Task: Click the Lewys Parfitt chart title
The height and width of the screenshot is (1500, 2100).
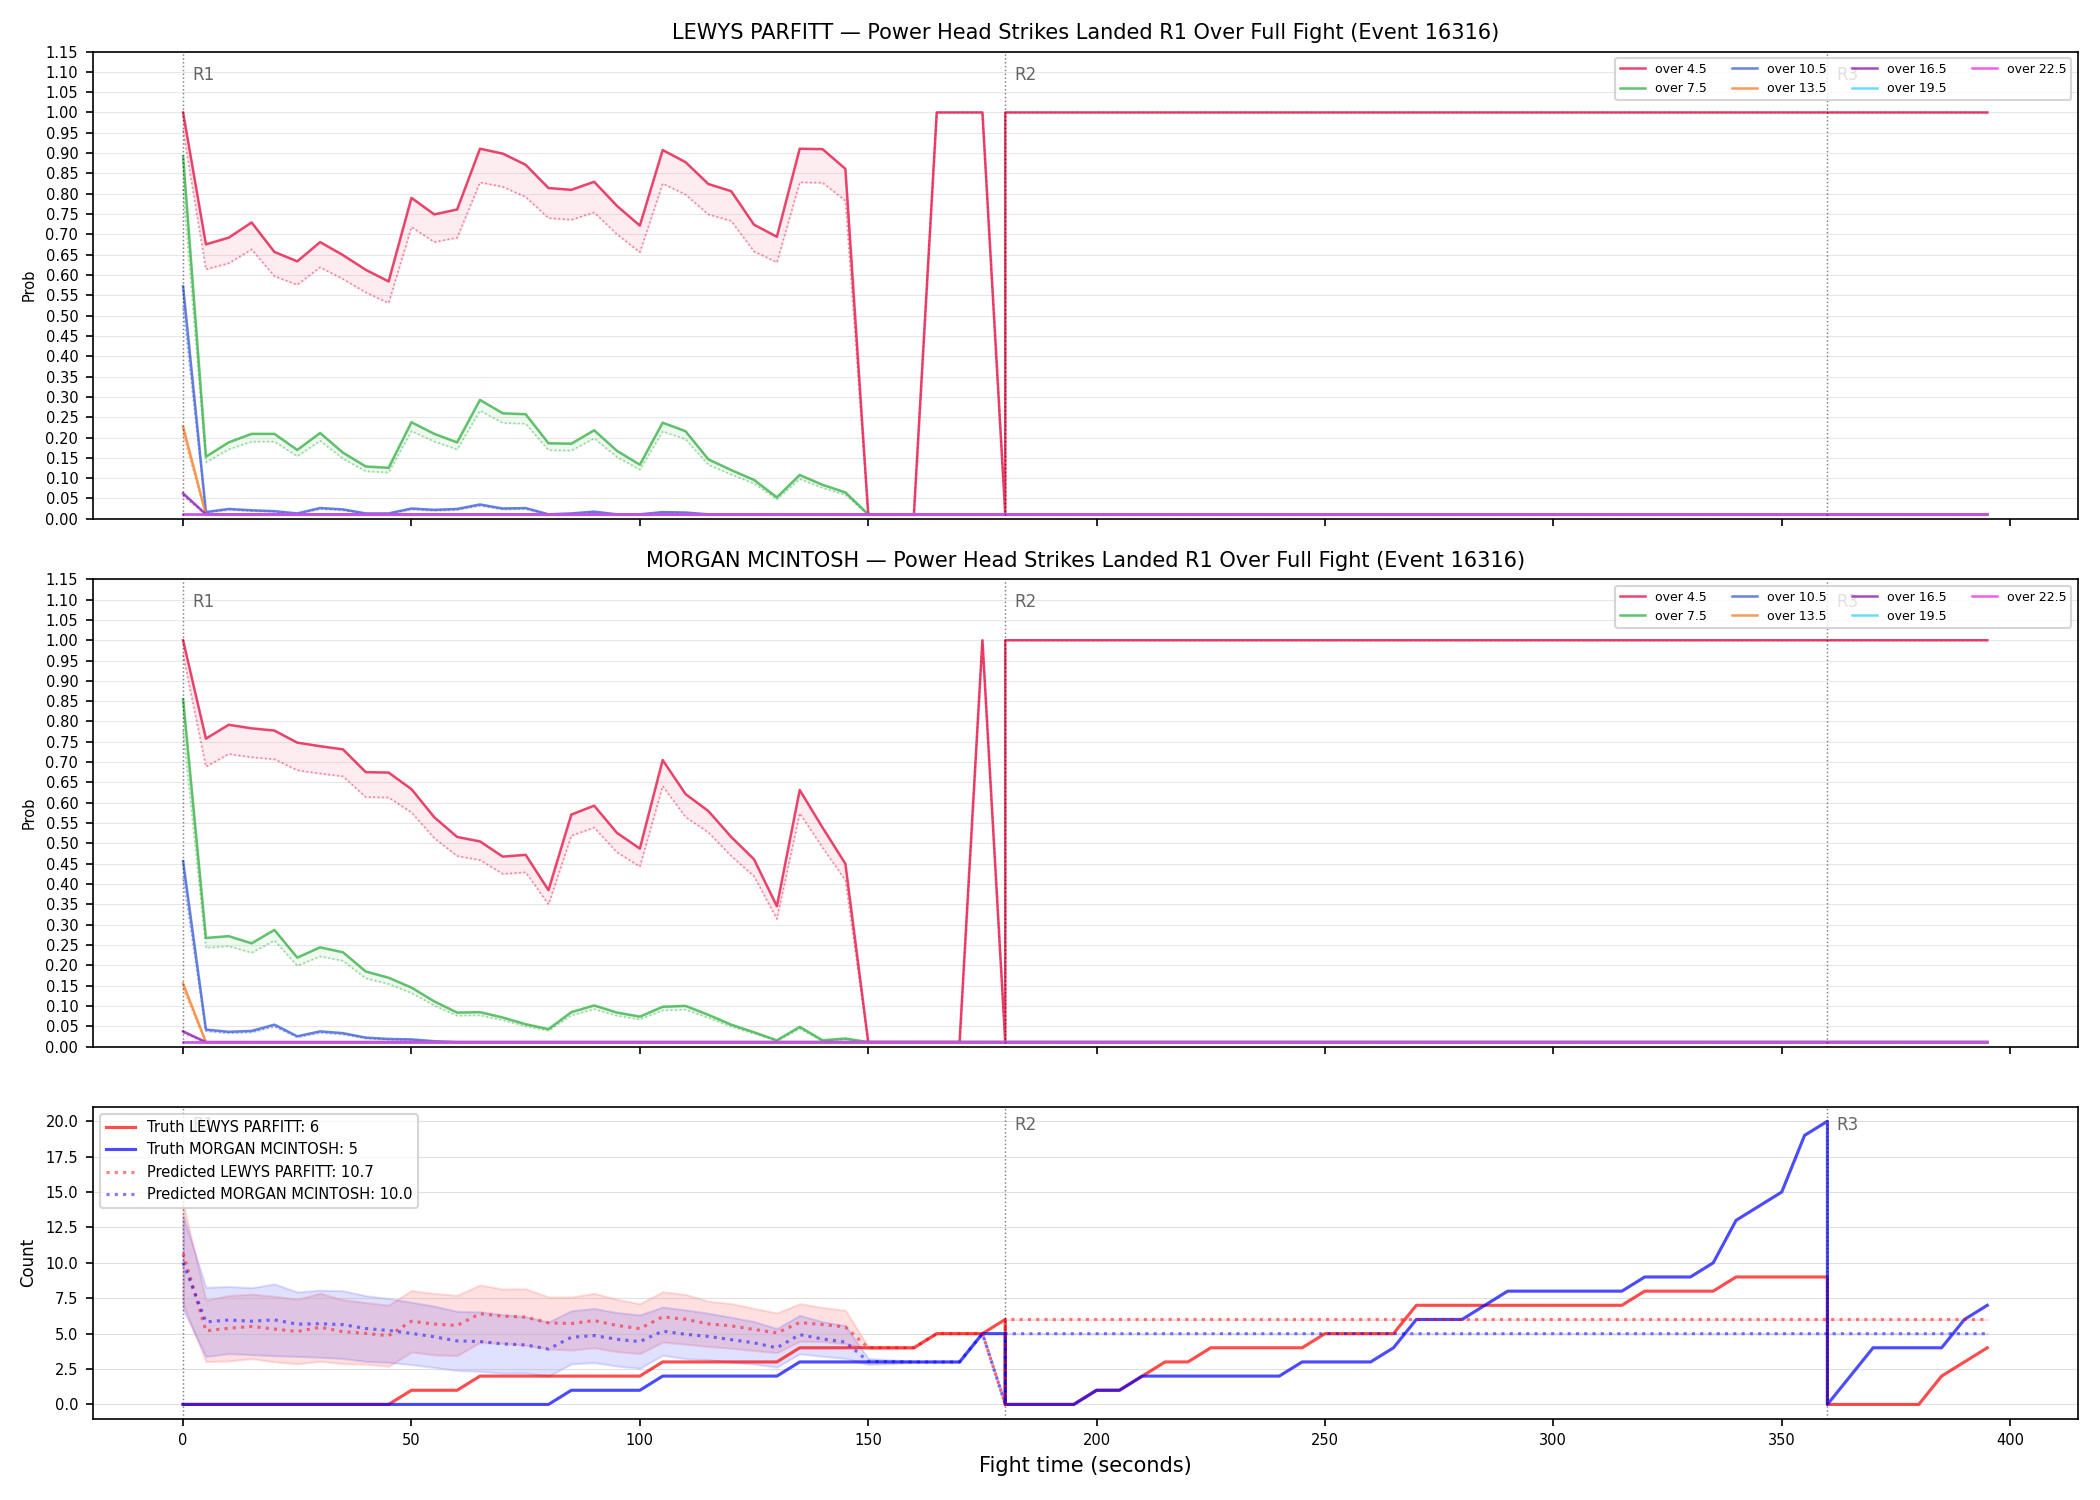Action: coord(1085,32)
